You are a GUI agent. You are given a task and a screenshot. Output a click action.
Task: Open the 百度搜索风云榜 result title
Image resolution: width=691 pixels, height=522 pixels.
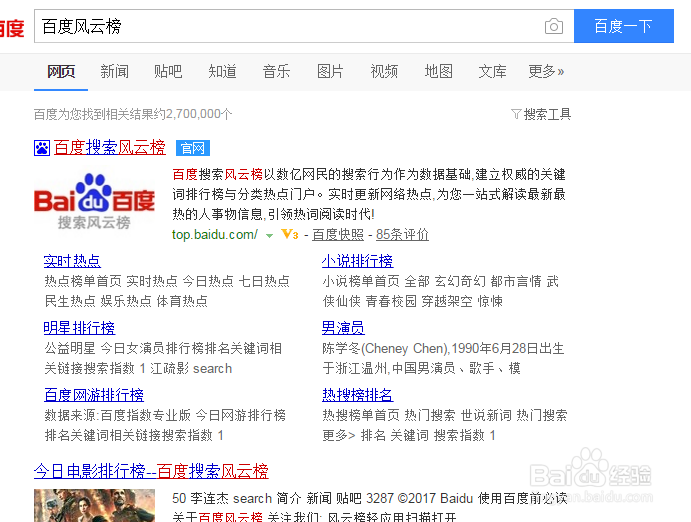[x=109, y=148]
